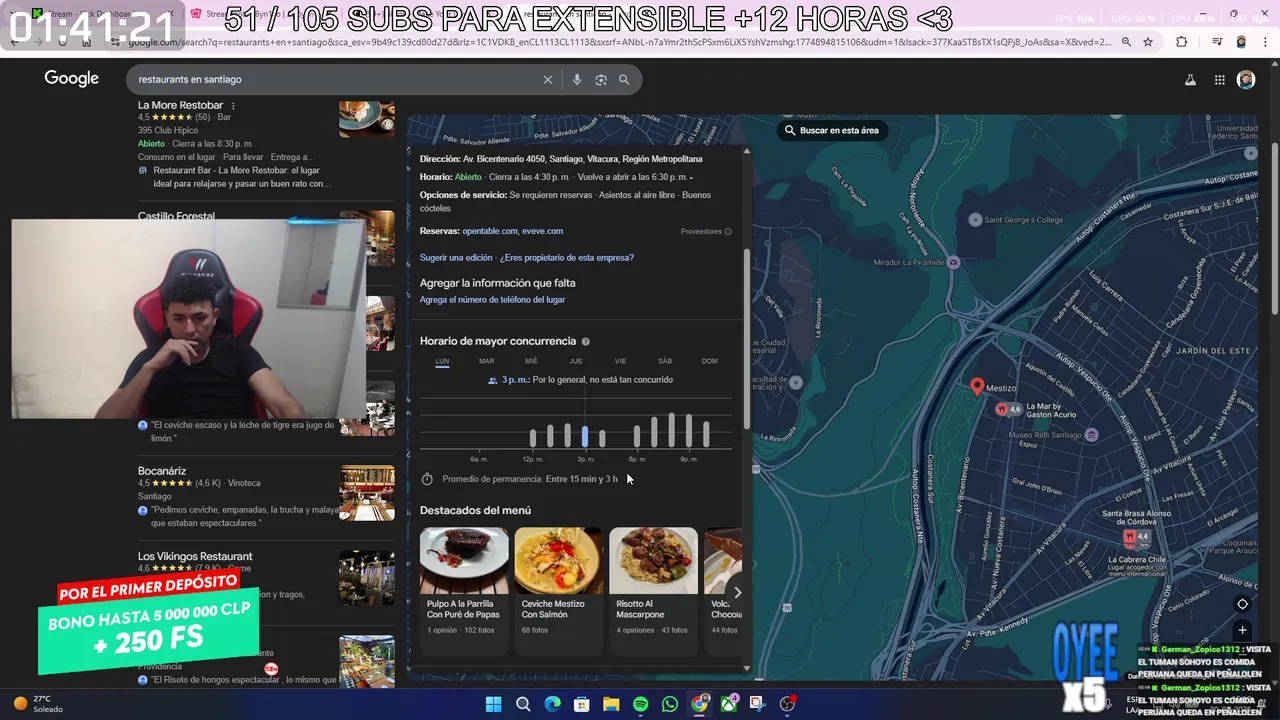1280x720 pixels.
Task: Open Search Labs flask icon
Action: [1190, 80]
